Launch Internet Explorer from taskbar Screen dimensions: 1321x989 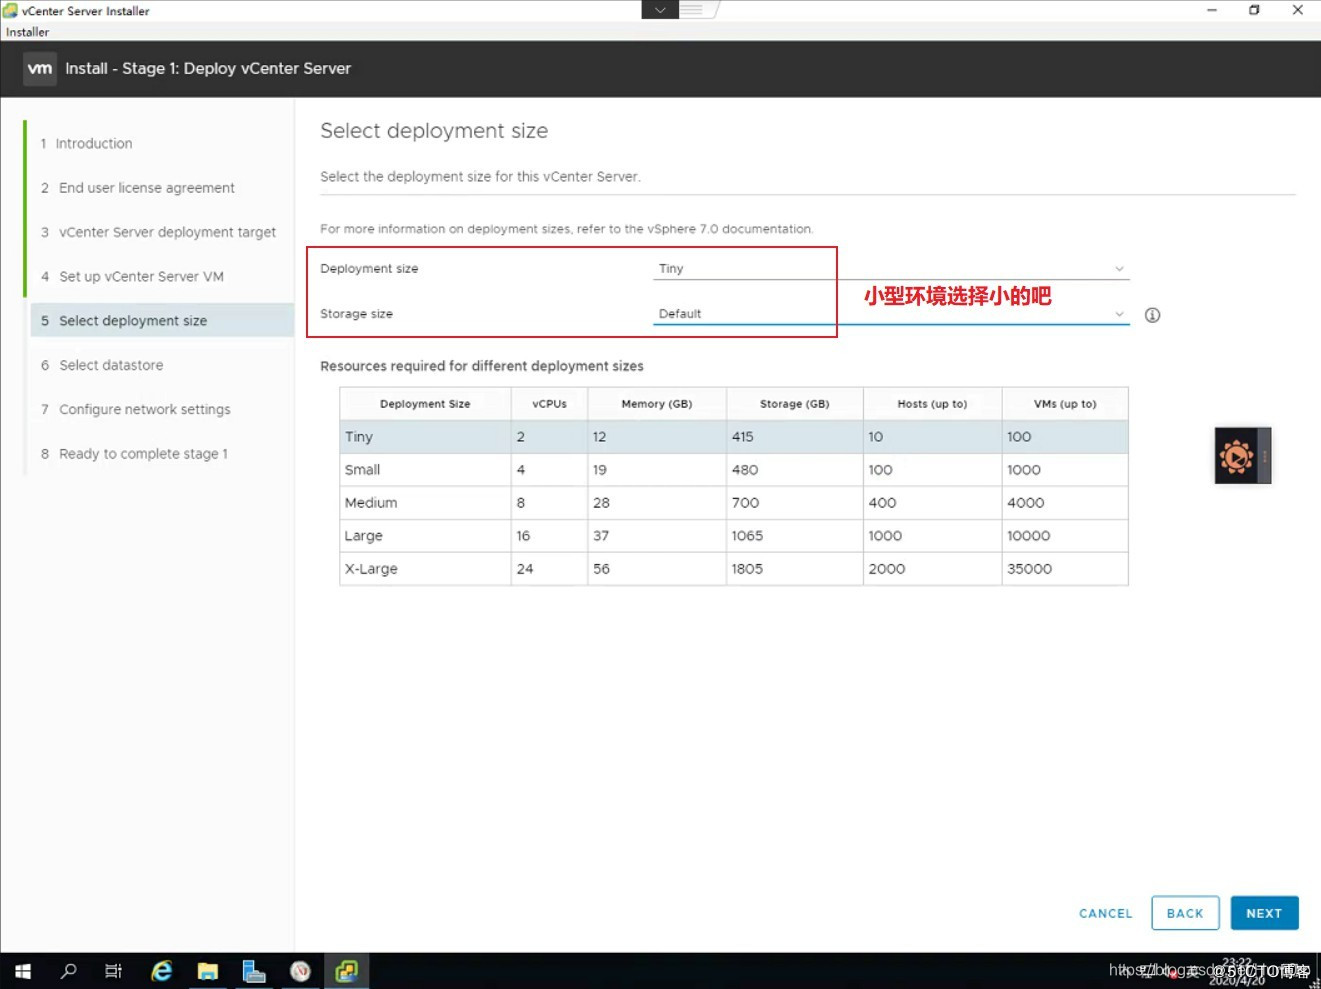tap(161, 971)
